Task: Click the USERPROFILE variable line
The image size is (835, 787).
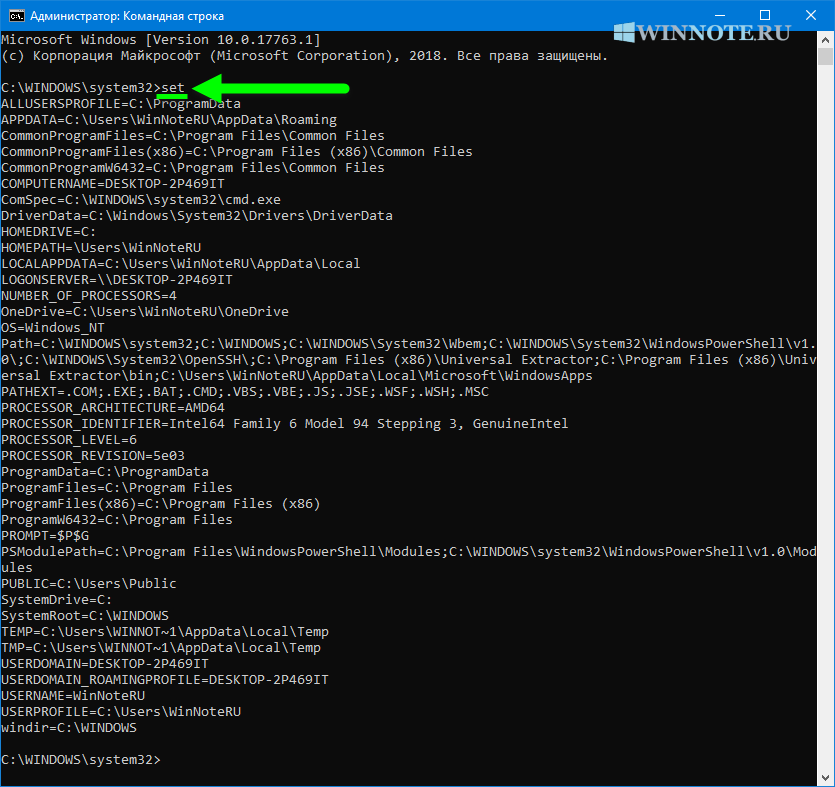Action: [121, 711]
